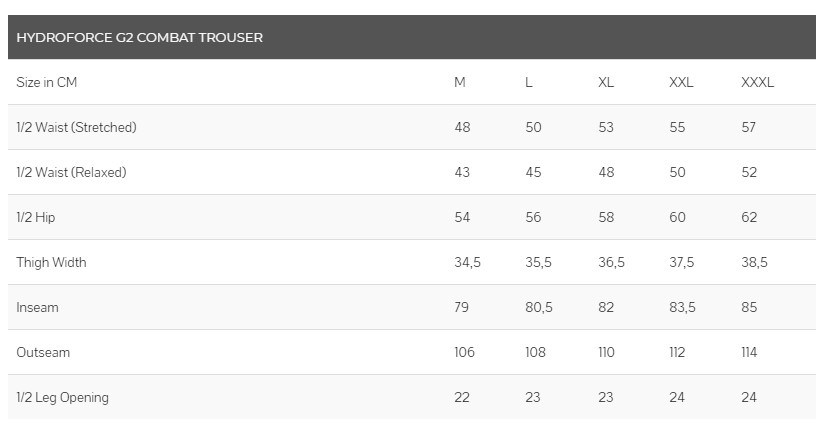Click the XL size column header
This screenshot has height=423, width=827.
coord(606,82)
